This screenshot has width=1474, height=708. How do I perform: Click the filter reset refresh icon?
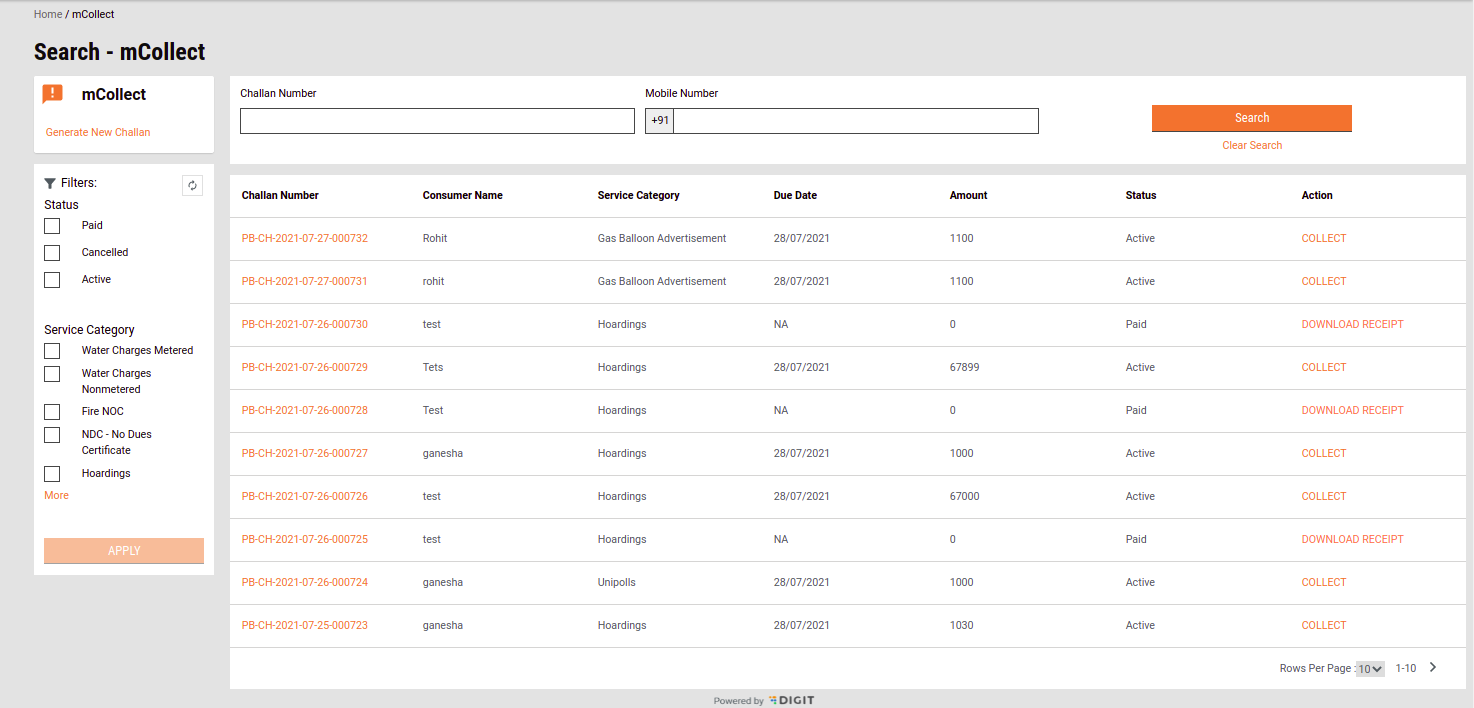(x=193, y=185)
